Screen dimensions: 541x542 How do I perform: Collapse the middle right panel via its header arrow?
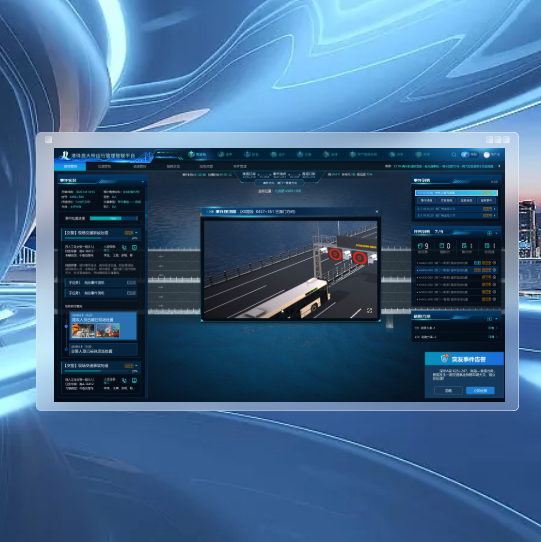(497, 233)
